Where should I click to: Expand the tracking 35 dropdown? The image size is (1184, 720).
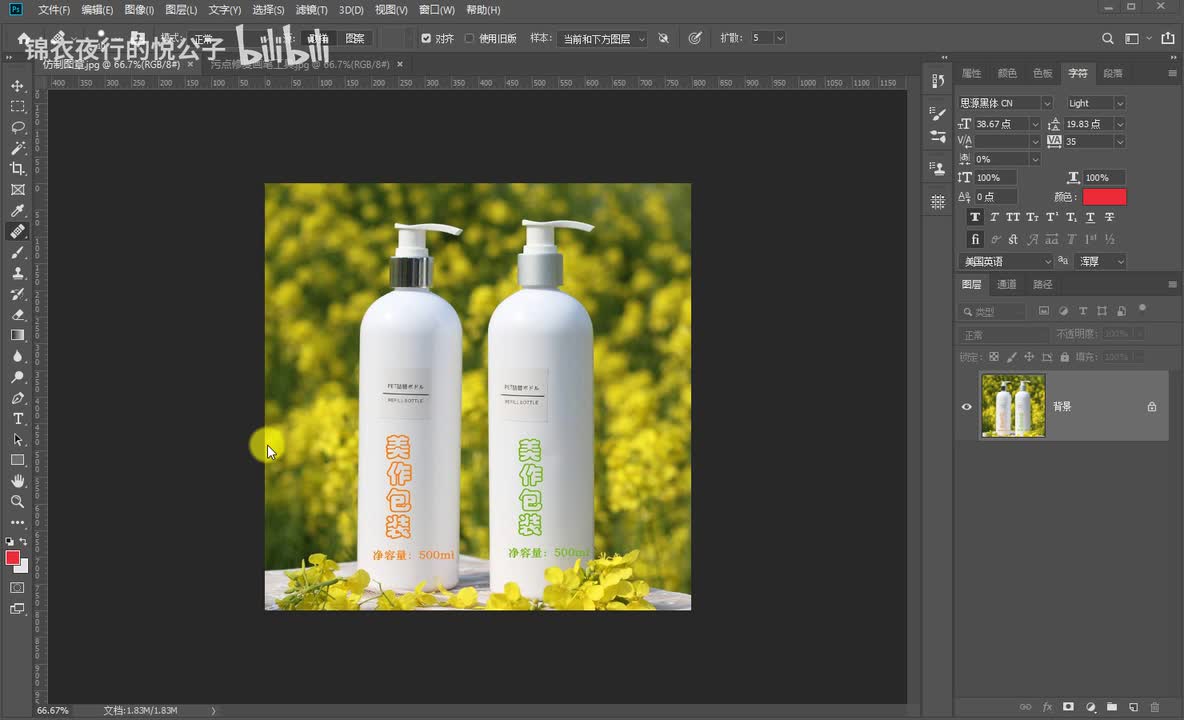click(1120, 141)
